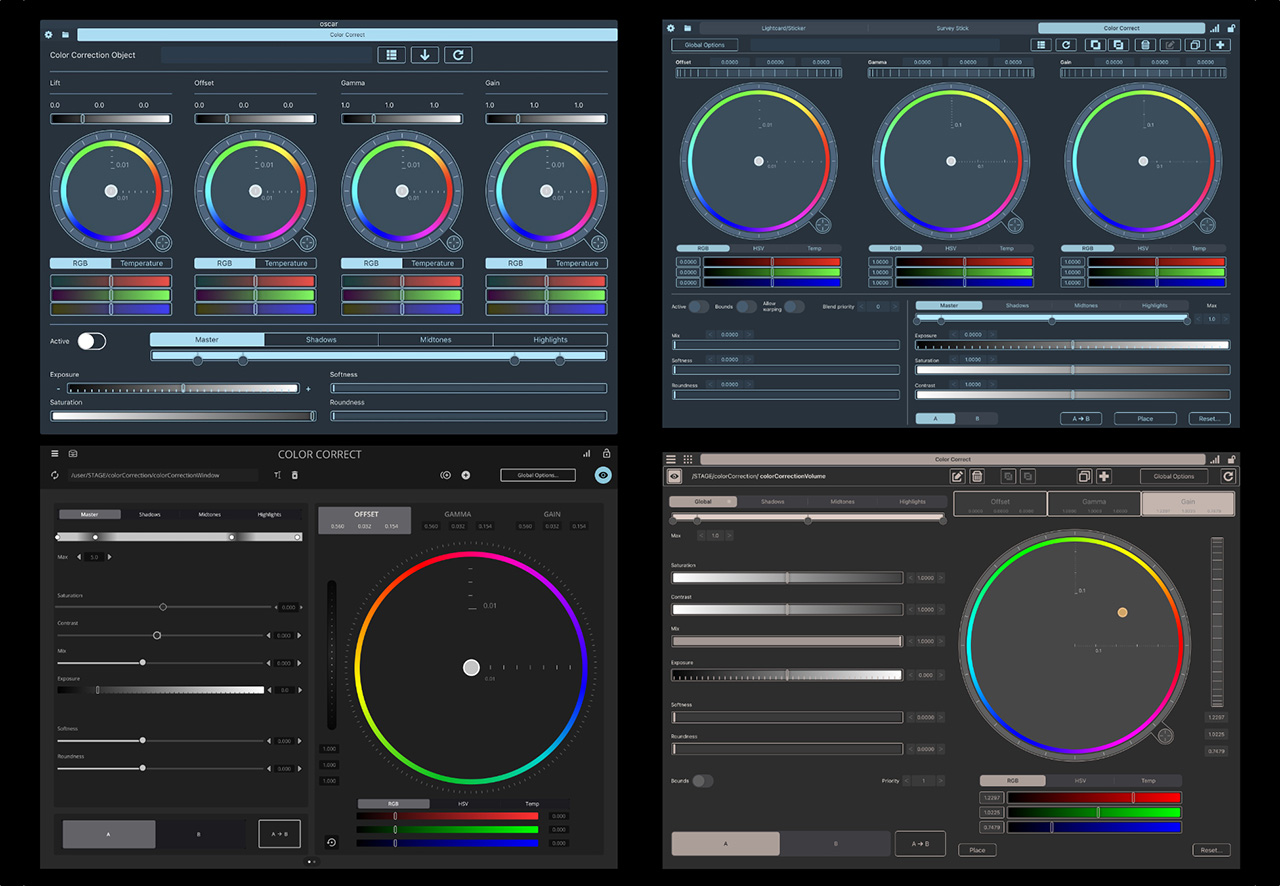This screenshot has height=886, width=1280.
Task: Click the download arrow icon in top-left panel
Action: pyautogui.click(x=424, y=54)
